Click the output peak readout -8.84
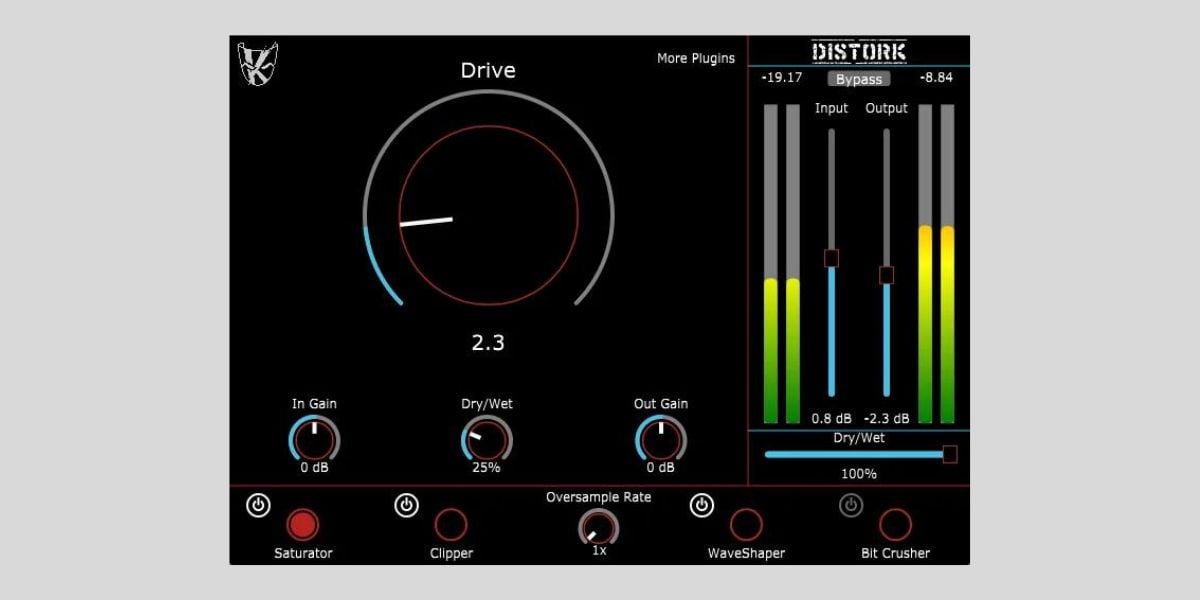 click(935, 77)
